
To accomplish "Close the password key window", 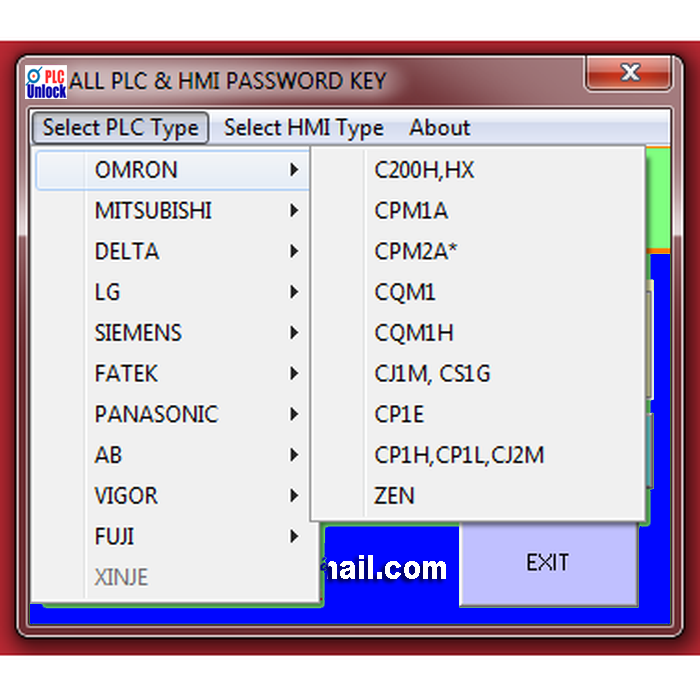I will coord(628,74).
